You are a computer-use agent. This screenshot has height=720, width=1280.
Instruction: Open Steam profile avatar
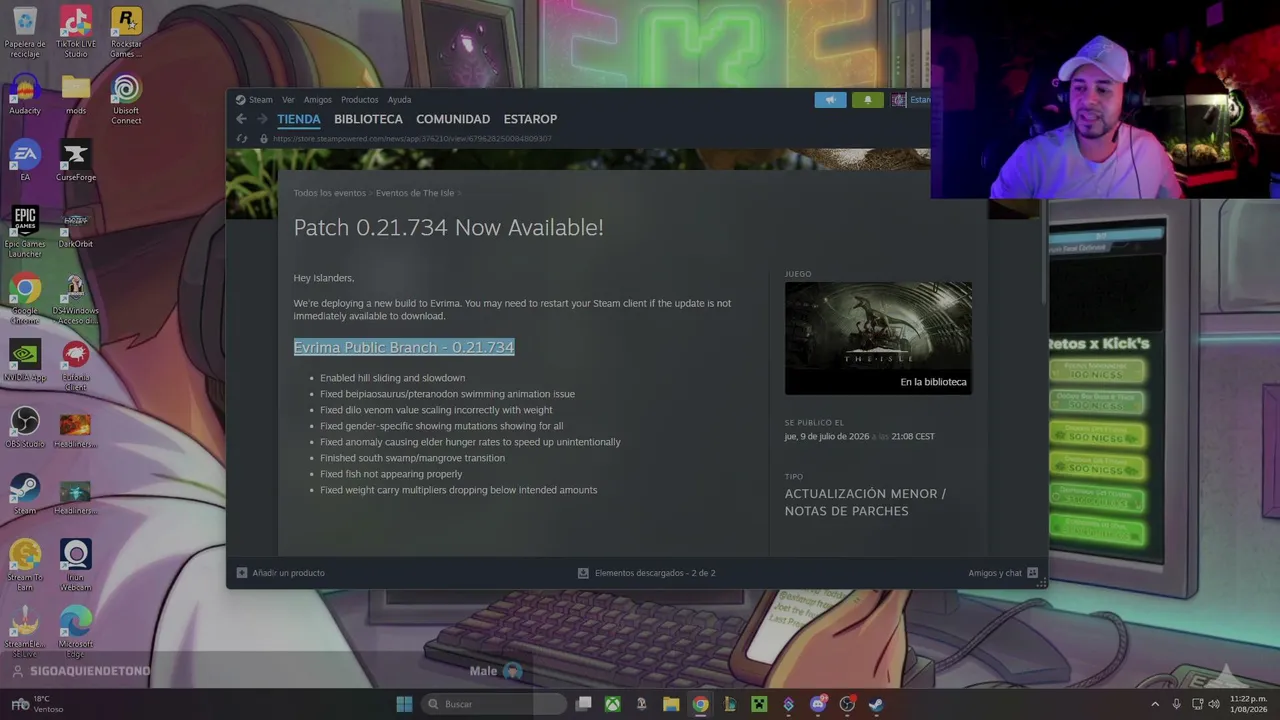coord(898,100)
